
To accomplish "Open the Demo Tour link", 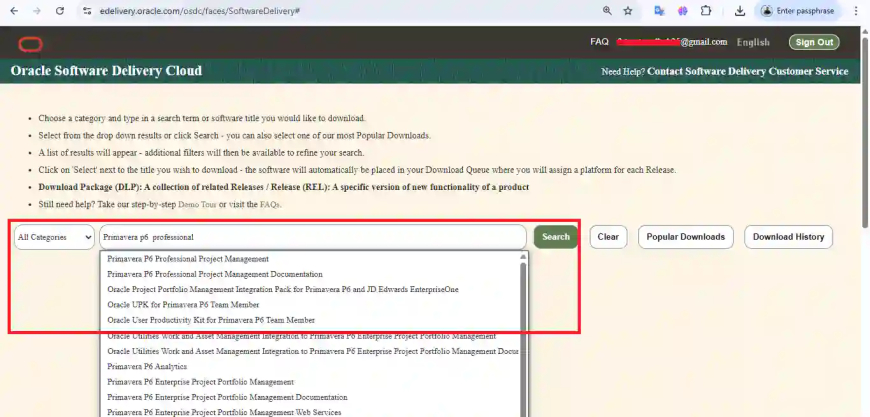I will 198,204.
